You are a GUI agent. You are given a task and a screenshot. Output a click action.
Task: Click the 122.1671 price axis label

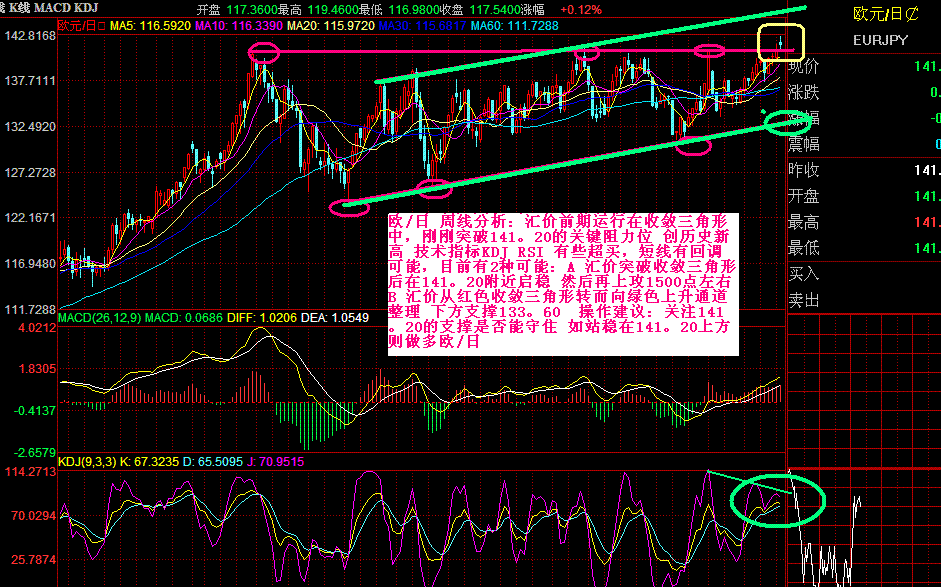tap(29, 217)
